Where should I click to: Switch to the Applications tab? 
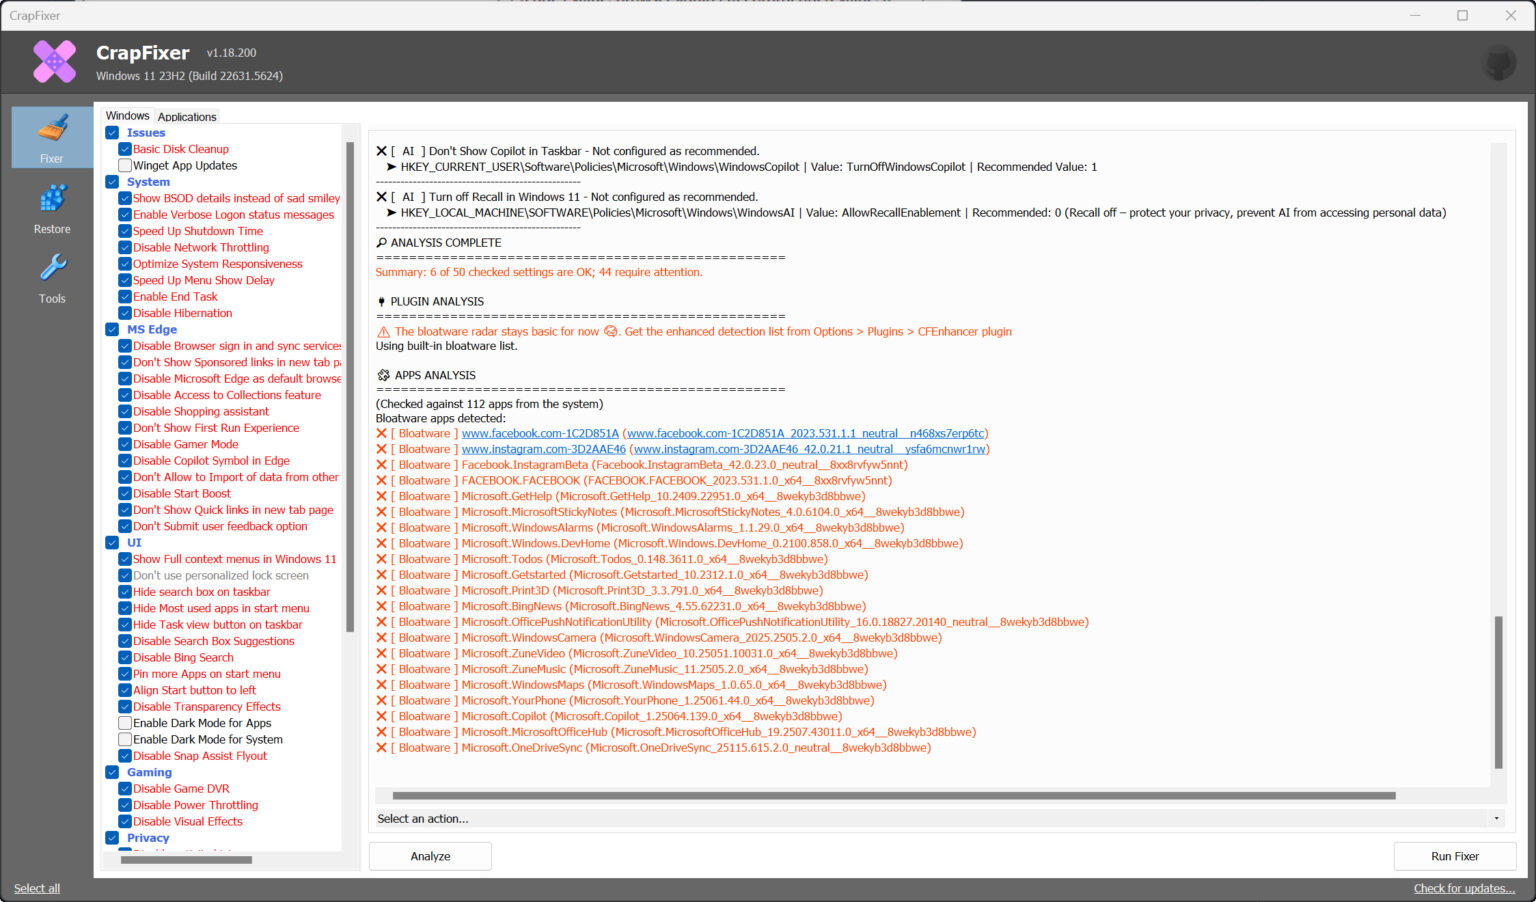click(x=186, y=116)
